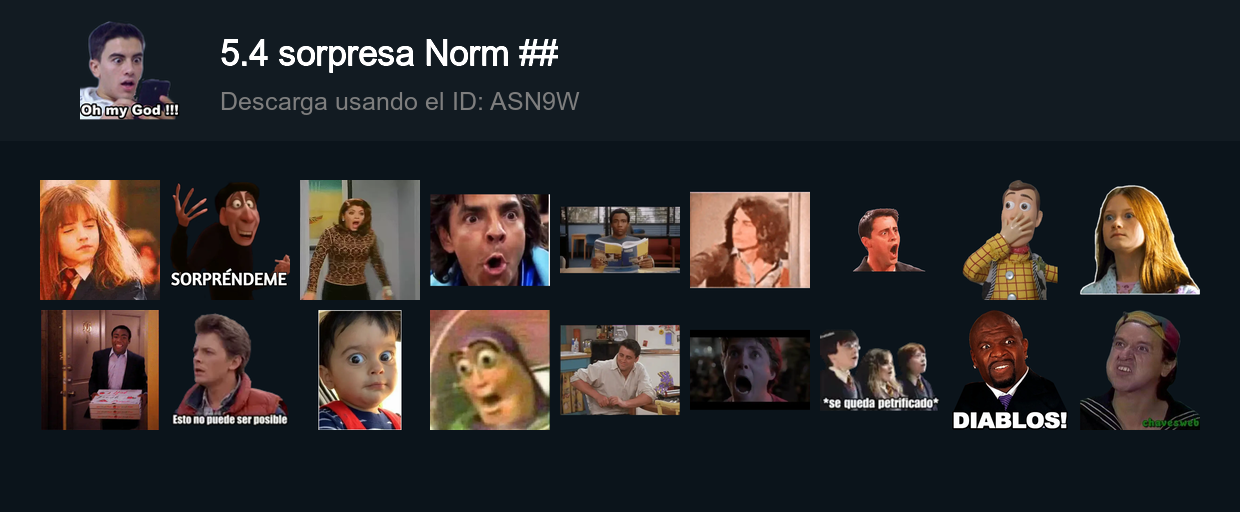Click the '5.4 sorpresa Norm ##' pack title

[389, 54]
